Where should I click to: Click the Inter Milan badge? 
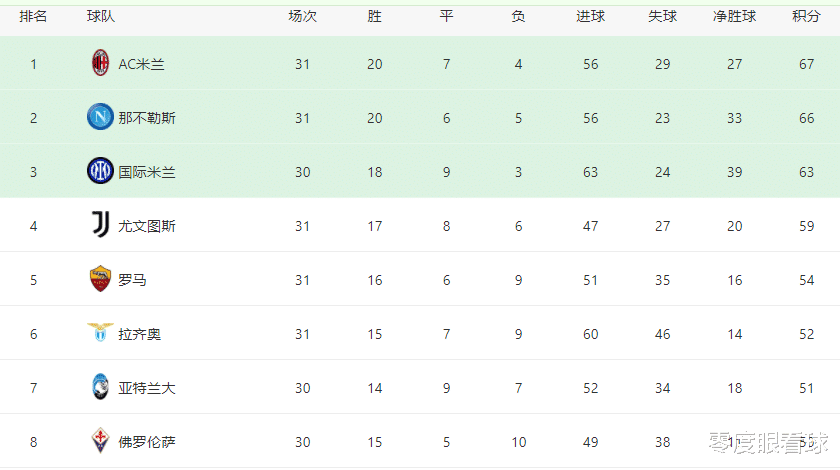(100, 171)
